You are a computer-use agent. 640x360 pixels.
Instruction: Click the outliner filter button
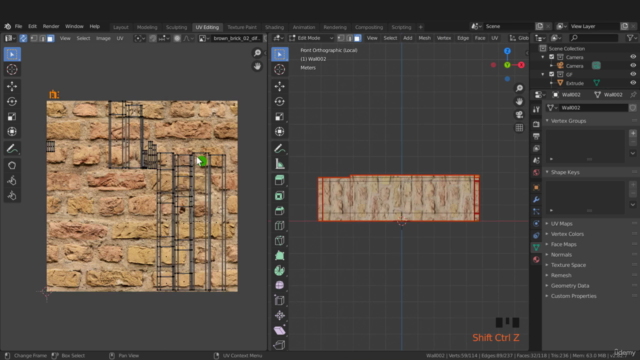(631, 38)
